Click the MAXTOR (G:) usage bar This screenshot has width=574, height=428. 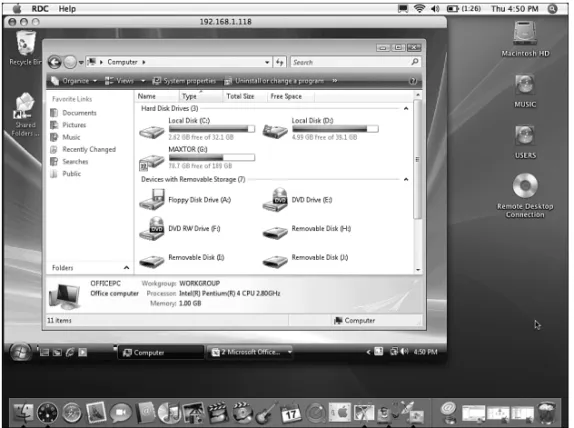coord(212,158)
